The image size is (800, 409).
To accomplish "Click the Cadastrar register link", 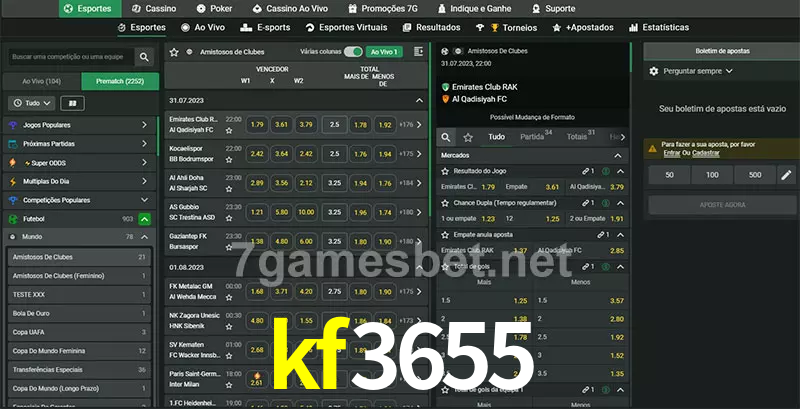I will (706, 153).
